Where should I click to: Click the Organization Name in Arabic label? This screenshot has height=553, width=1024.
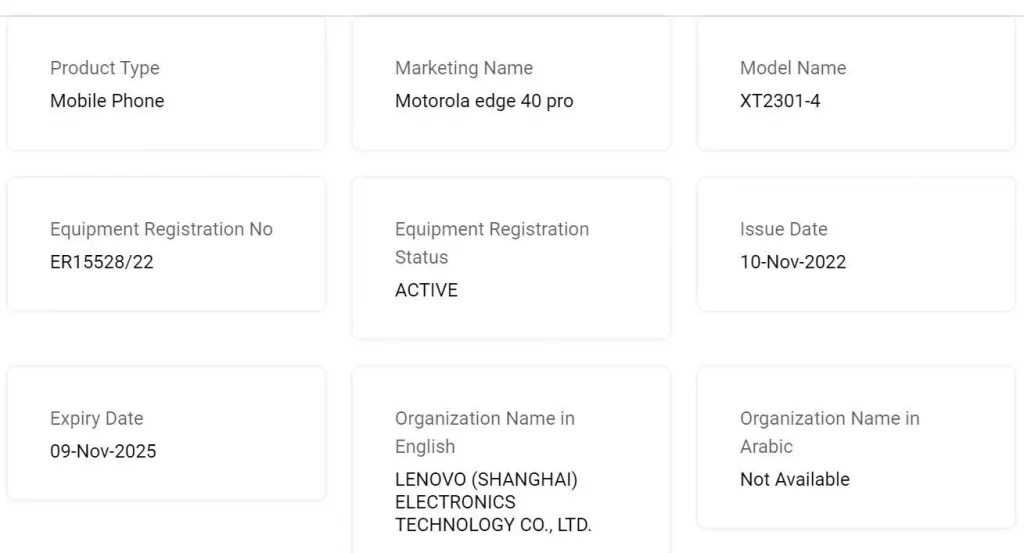tap(830, 432)
